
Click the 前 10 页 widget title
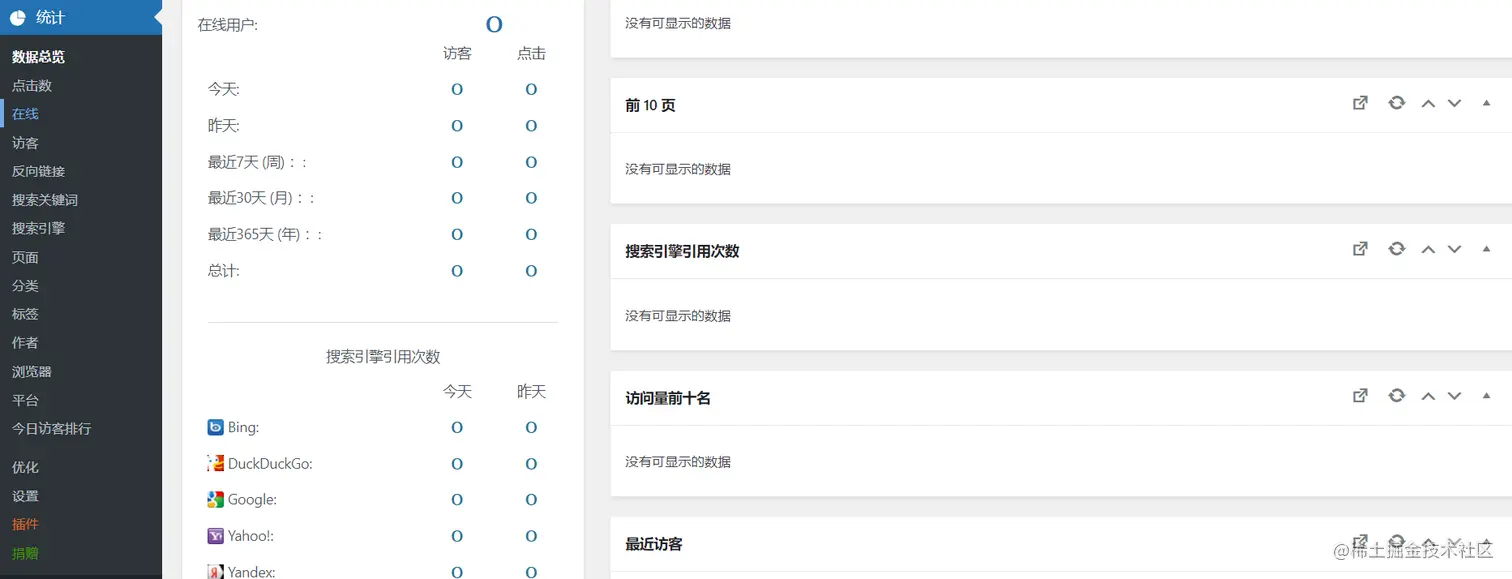(650, 105)
